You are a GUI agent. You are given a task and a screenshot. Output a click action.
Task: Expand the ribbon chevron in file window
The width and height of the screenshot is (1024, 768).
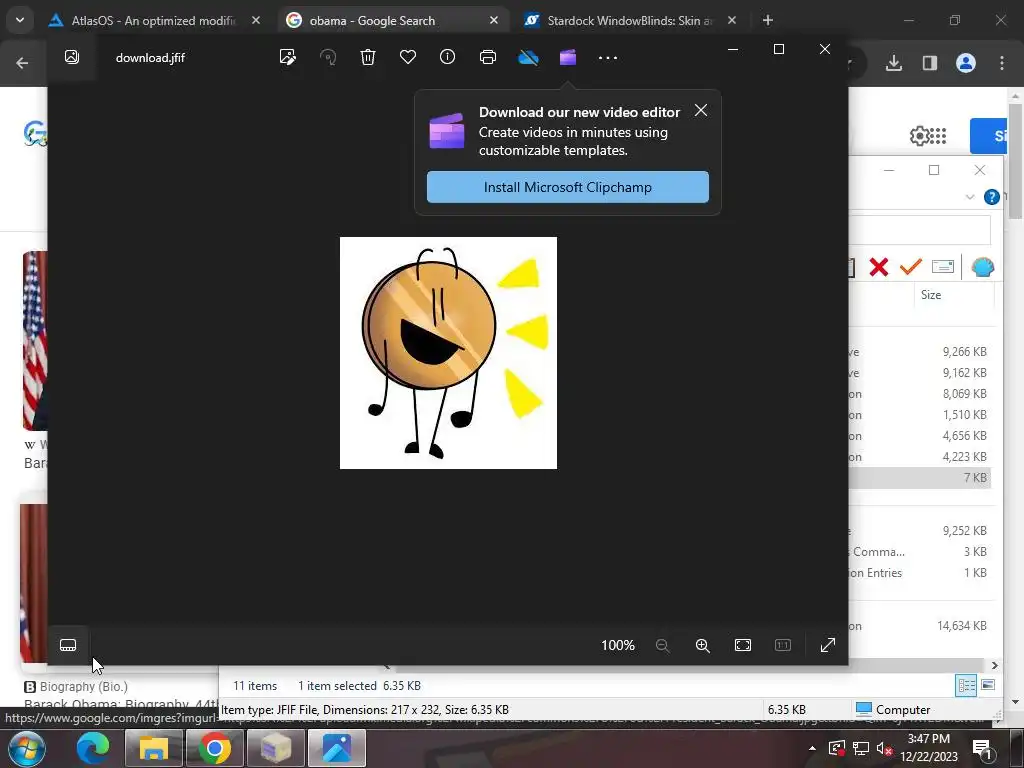pyautogui.click(x=970, y=197)
